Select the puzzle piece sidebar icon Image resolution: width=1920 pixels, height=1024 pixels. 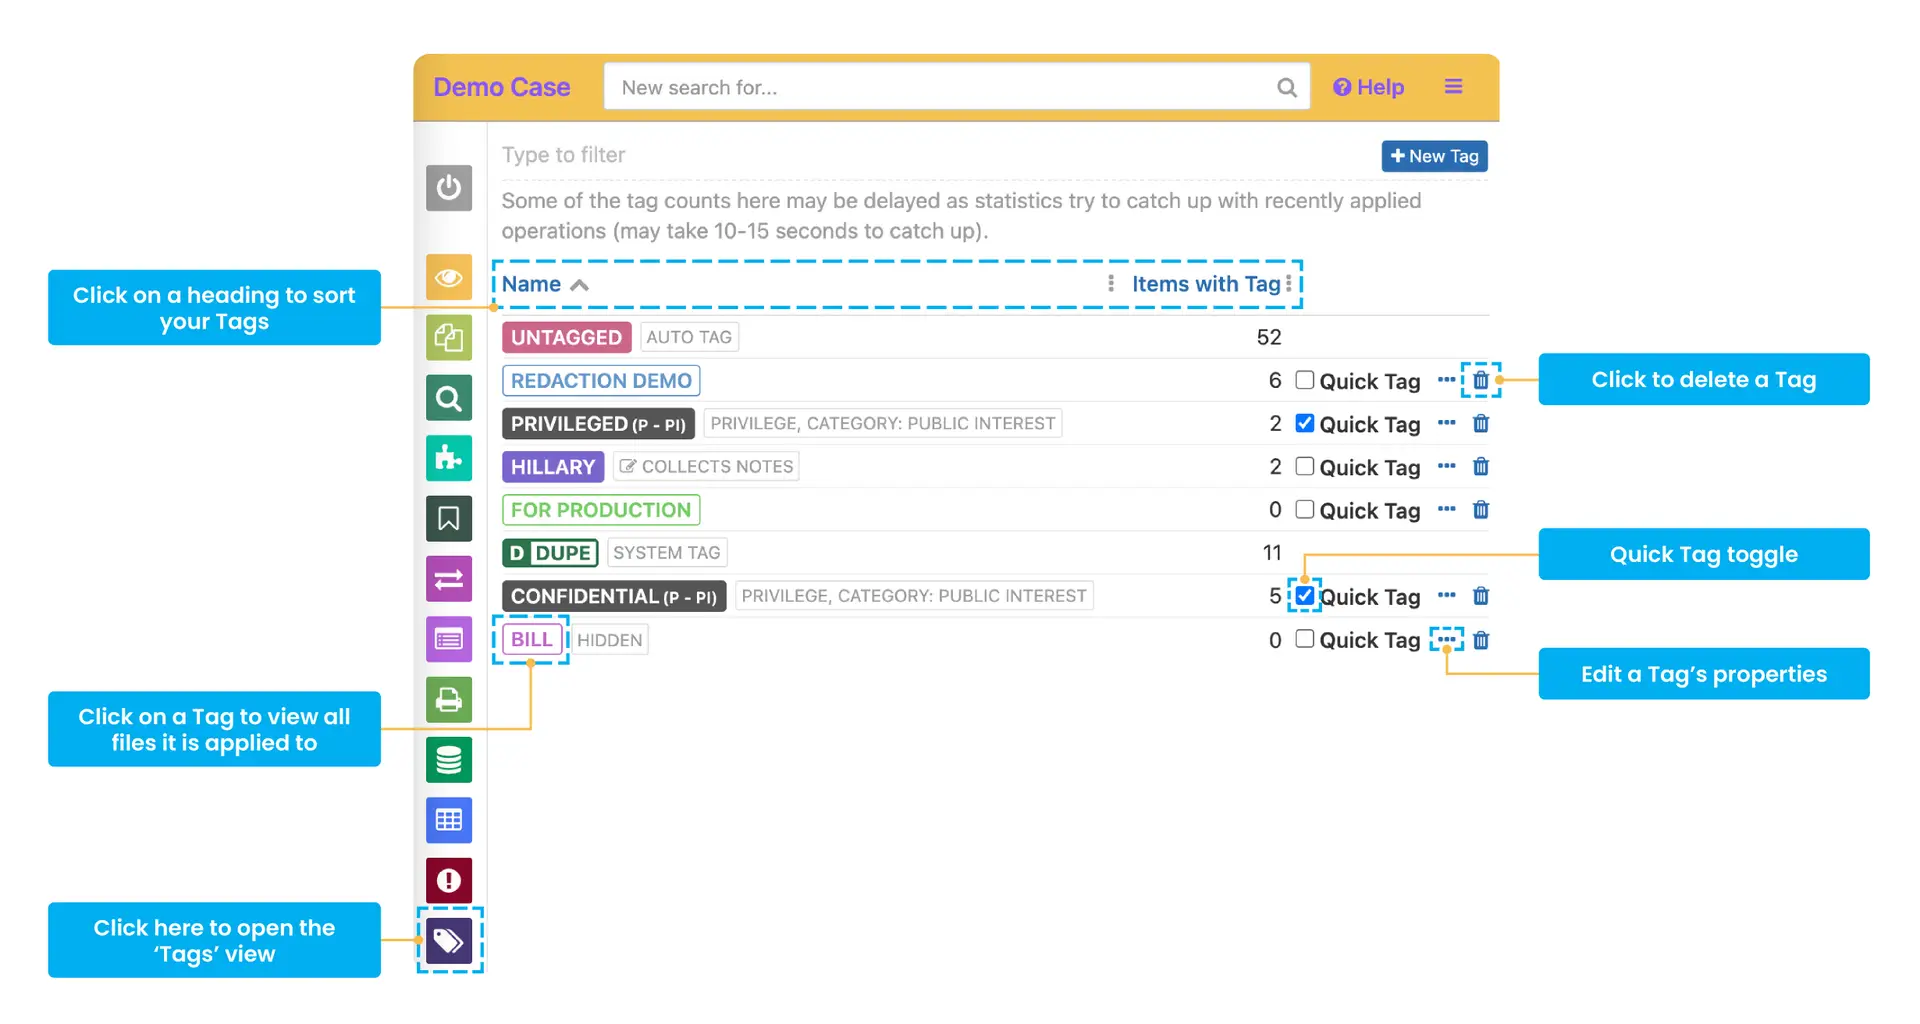[449, 458]
